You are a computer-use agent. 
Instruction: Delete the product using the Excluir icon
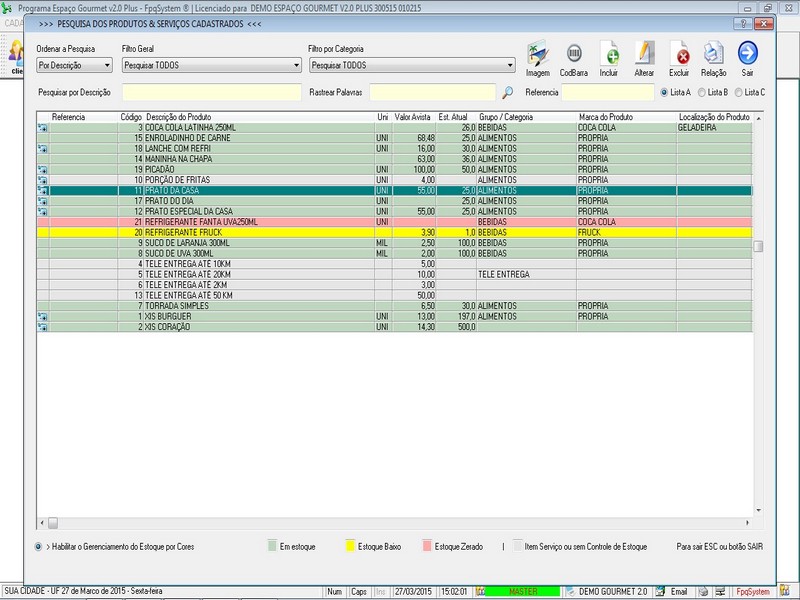[x=679, y=54]
